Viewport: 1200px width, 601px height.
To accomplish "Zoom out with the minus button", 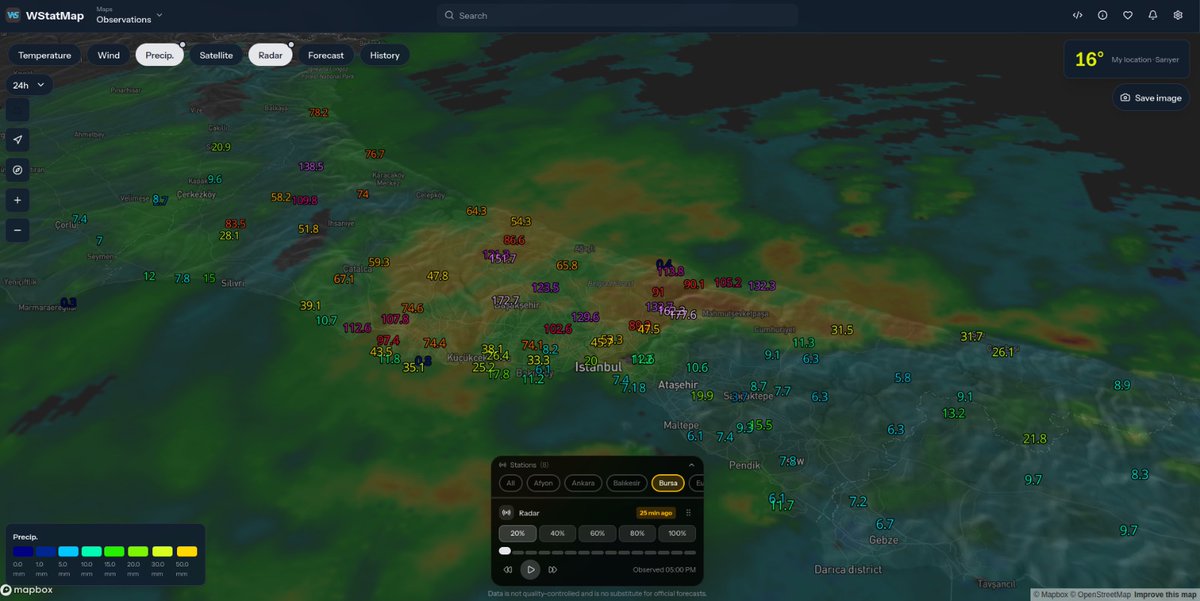I will point(18,230).
